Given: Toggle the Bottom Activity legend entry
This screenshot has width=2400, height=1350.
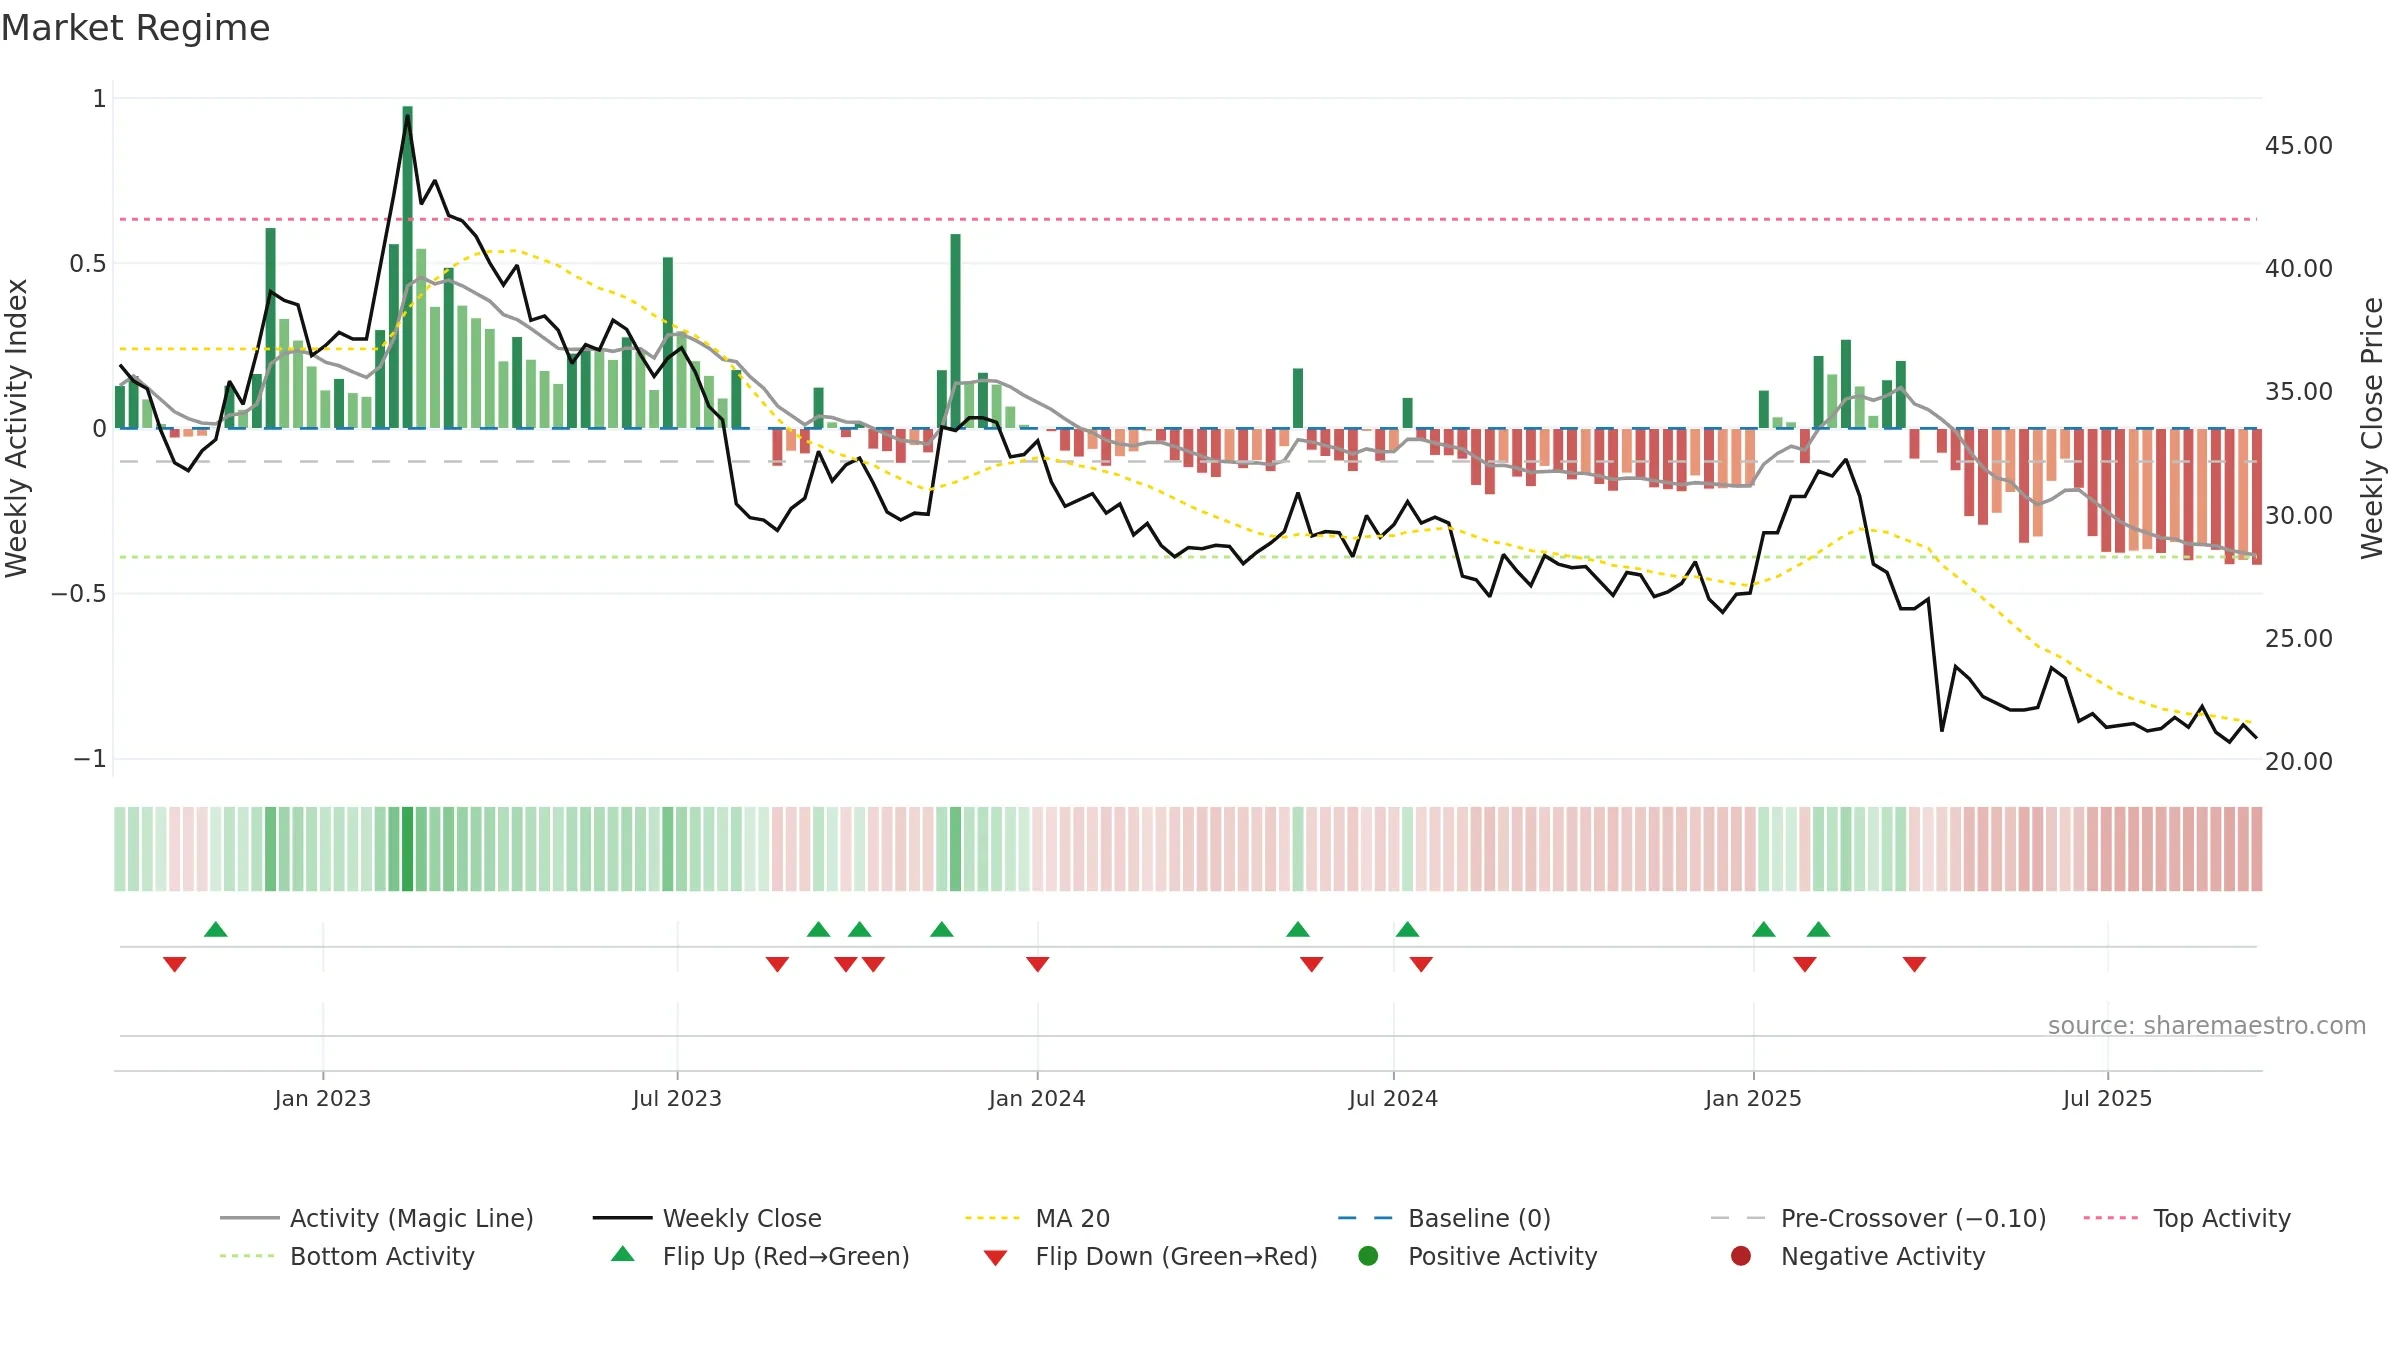Looking at the screenshot, I should coord(347,1256).
